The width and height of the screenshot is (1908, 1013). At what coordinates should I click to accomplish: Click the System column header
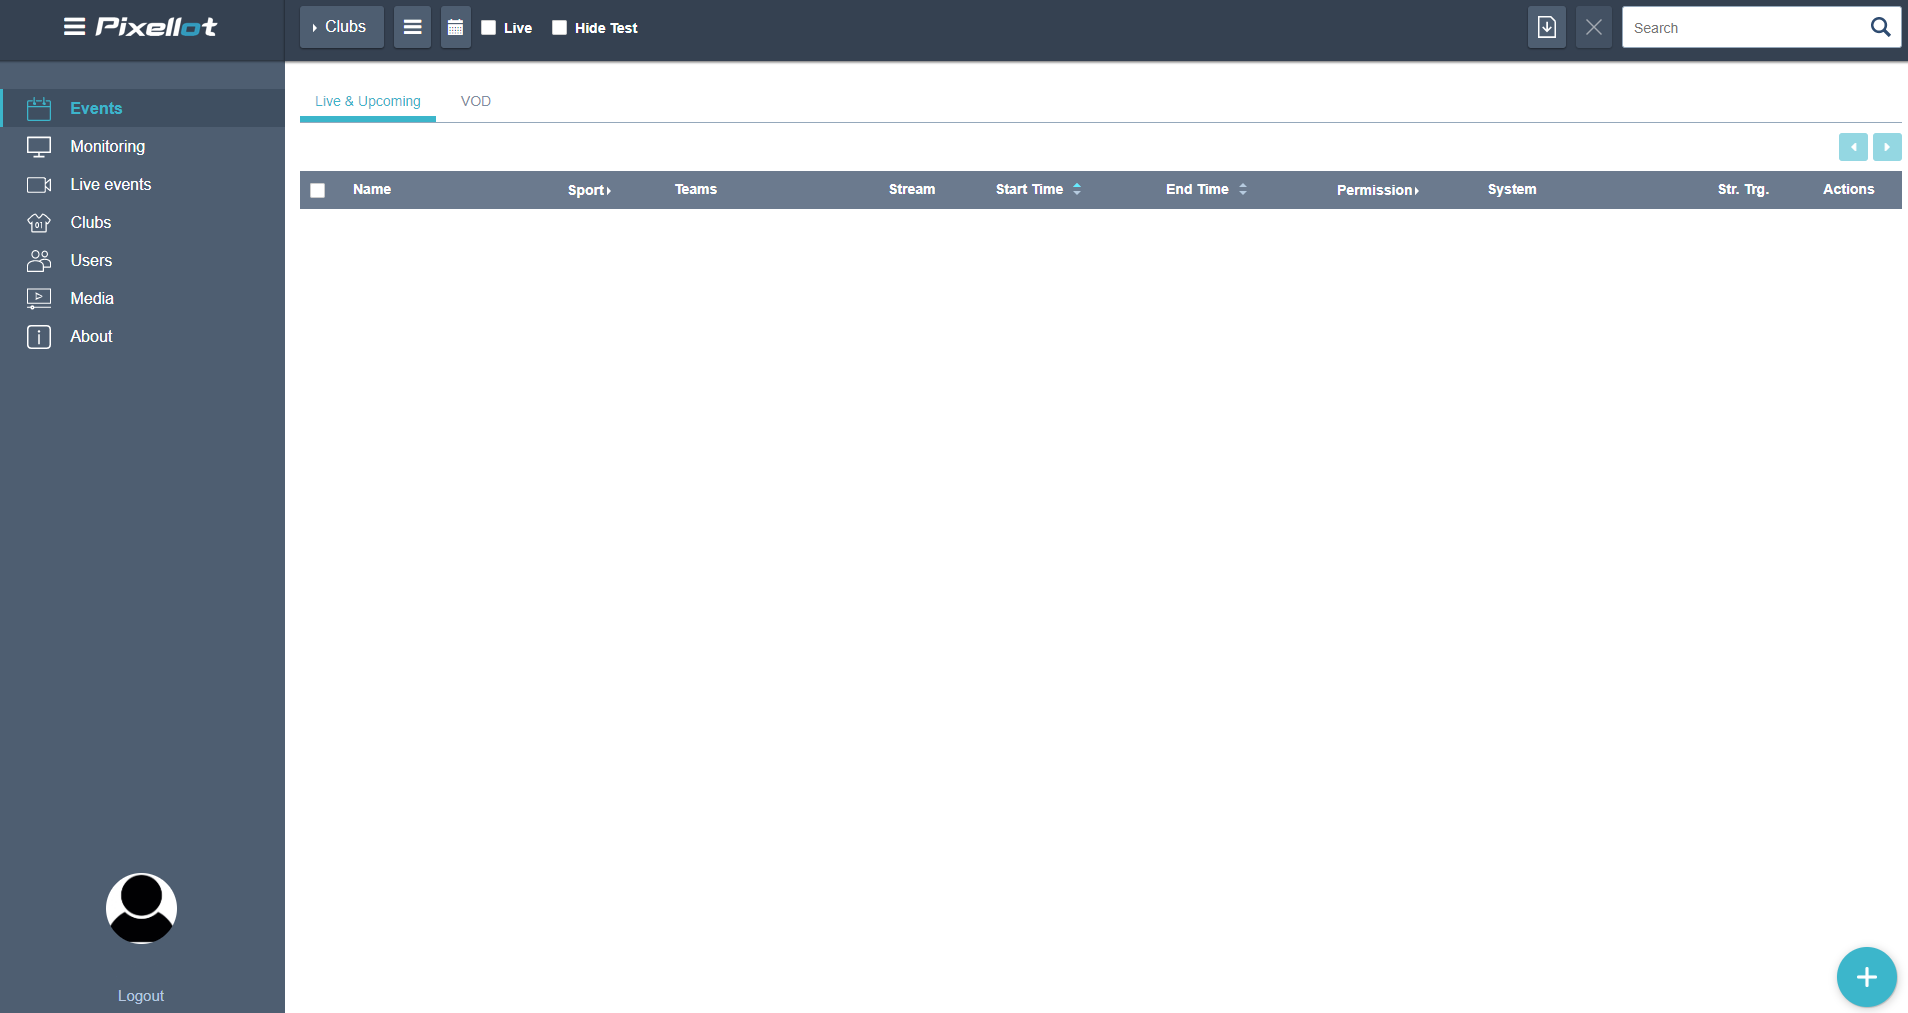1512,189
